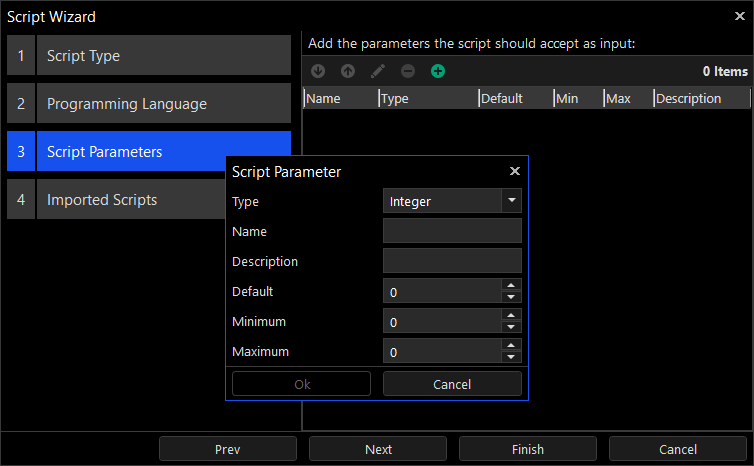
Task: Click the Finish button
Action: click(528, 449)
